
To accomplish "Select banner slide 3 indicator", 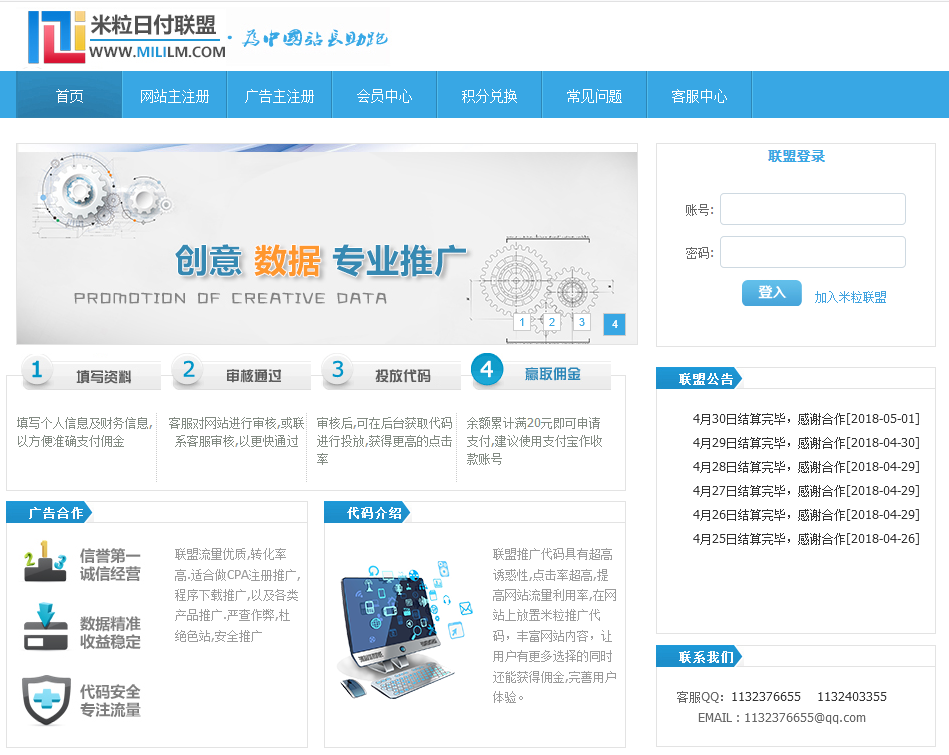I will [582, 323].
